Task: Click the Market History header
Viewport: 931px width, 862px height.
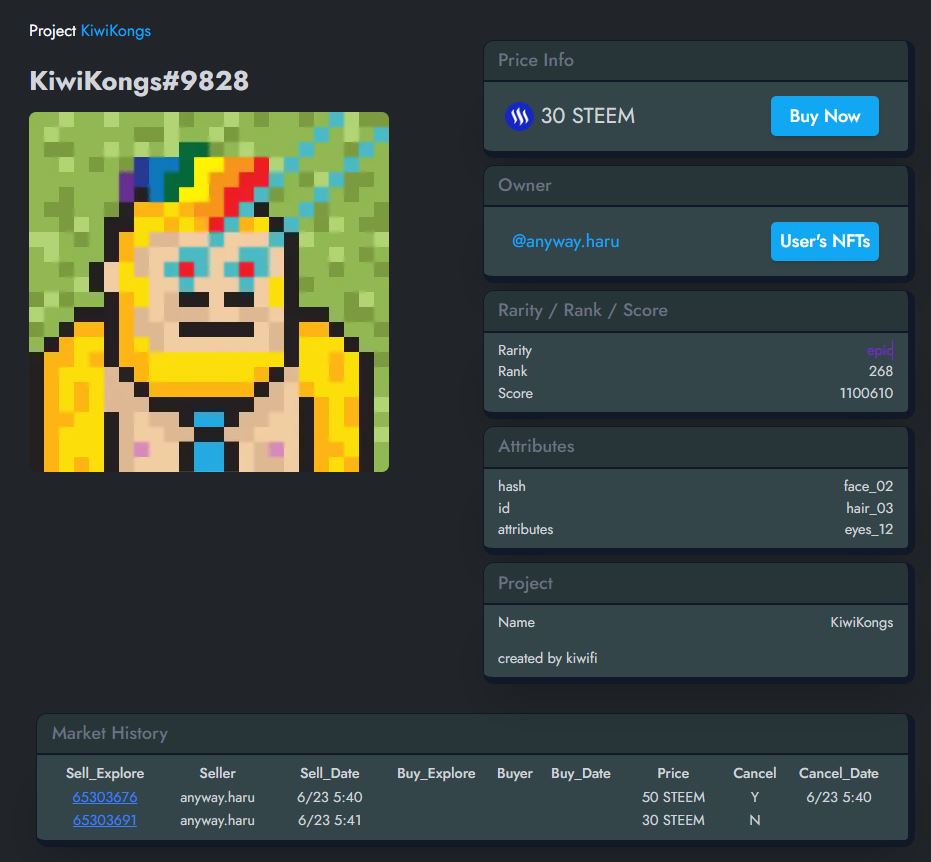Action: [x=472, y=734]
